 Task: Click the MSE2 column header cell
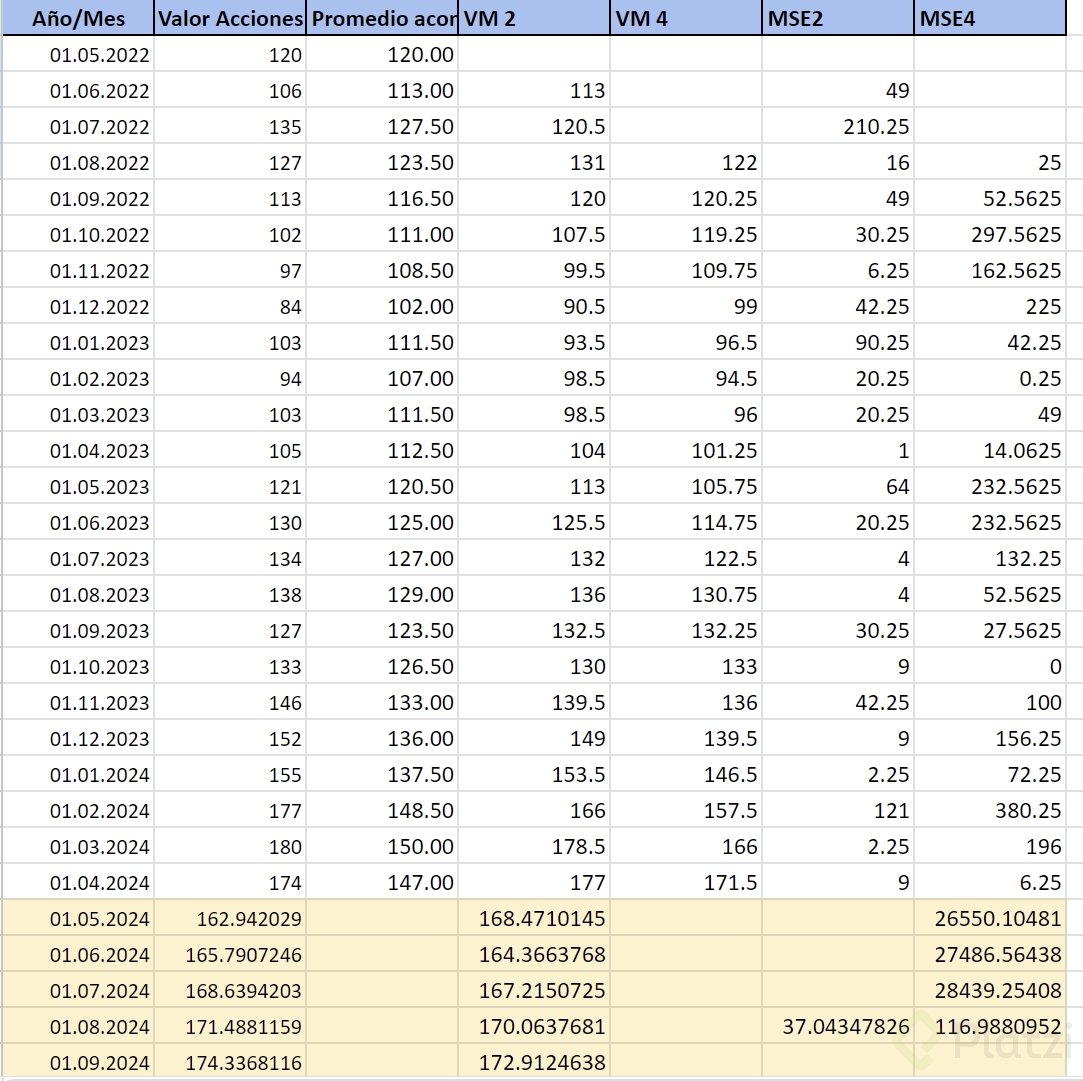838,18
